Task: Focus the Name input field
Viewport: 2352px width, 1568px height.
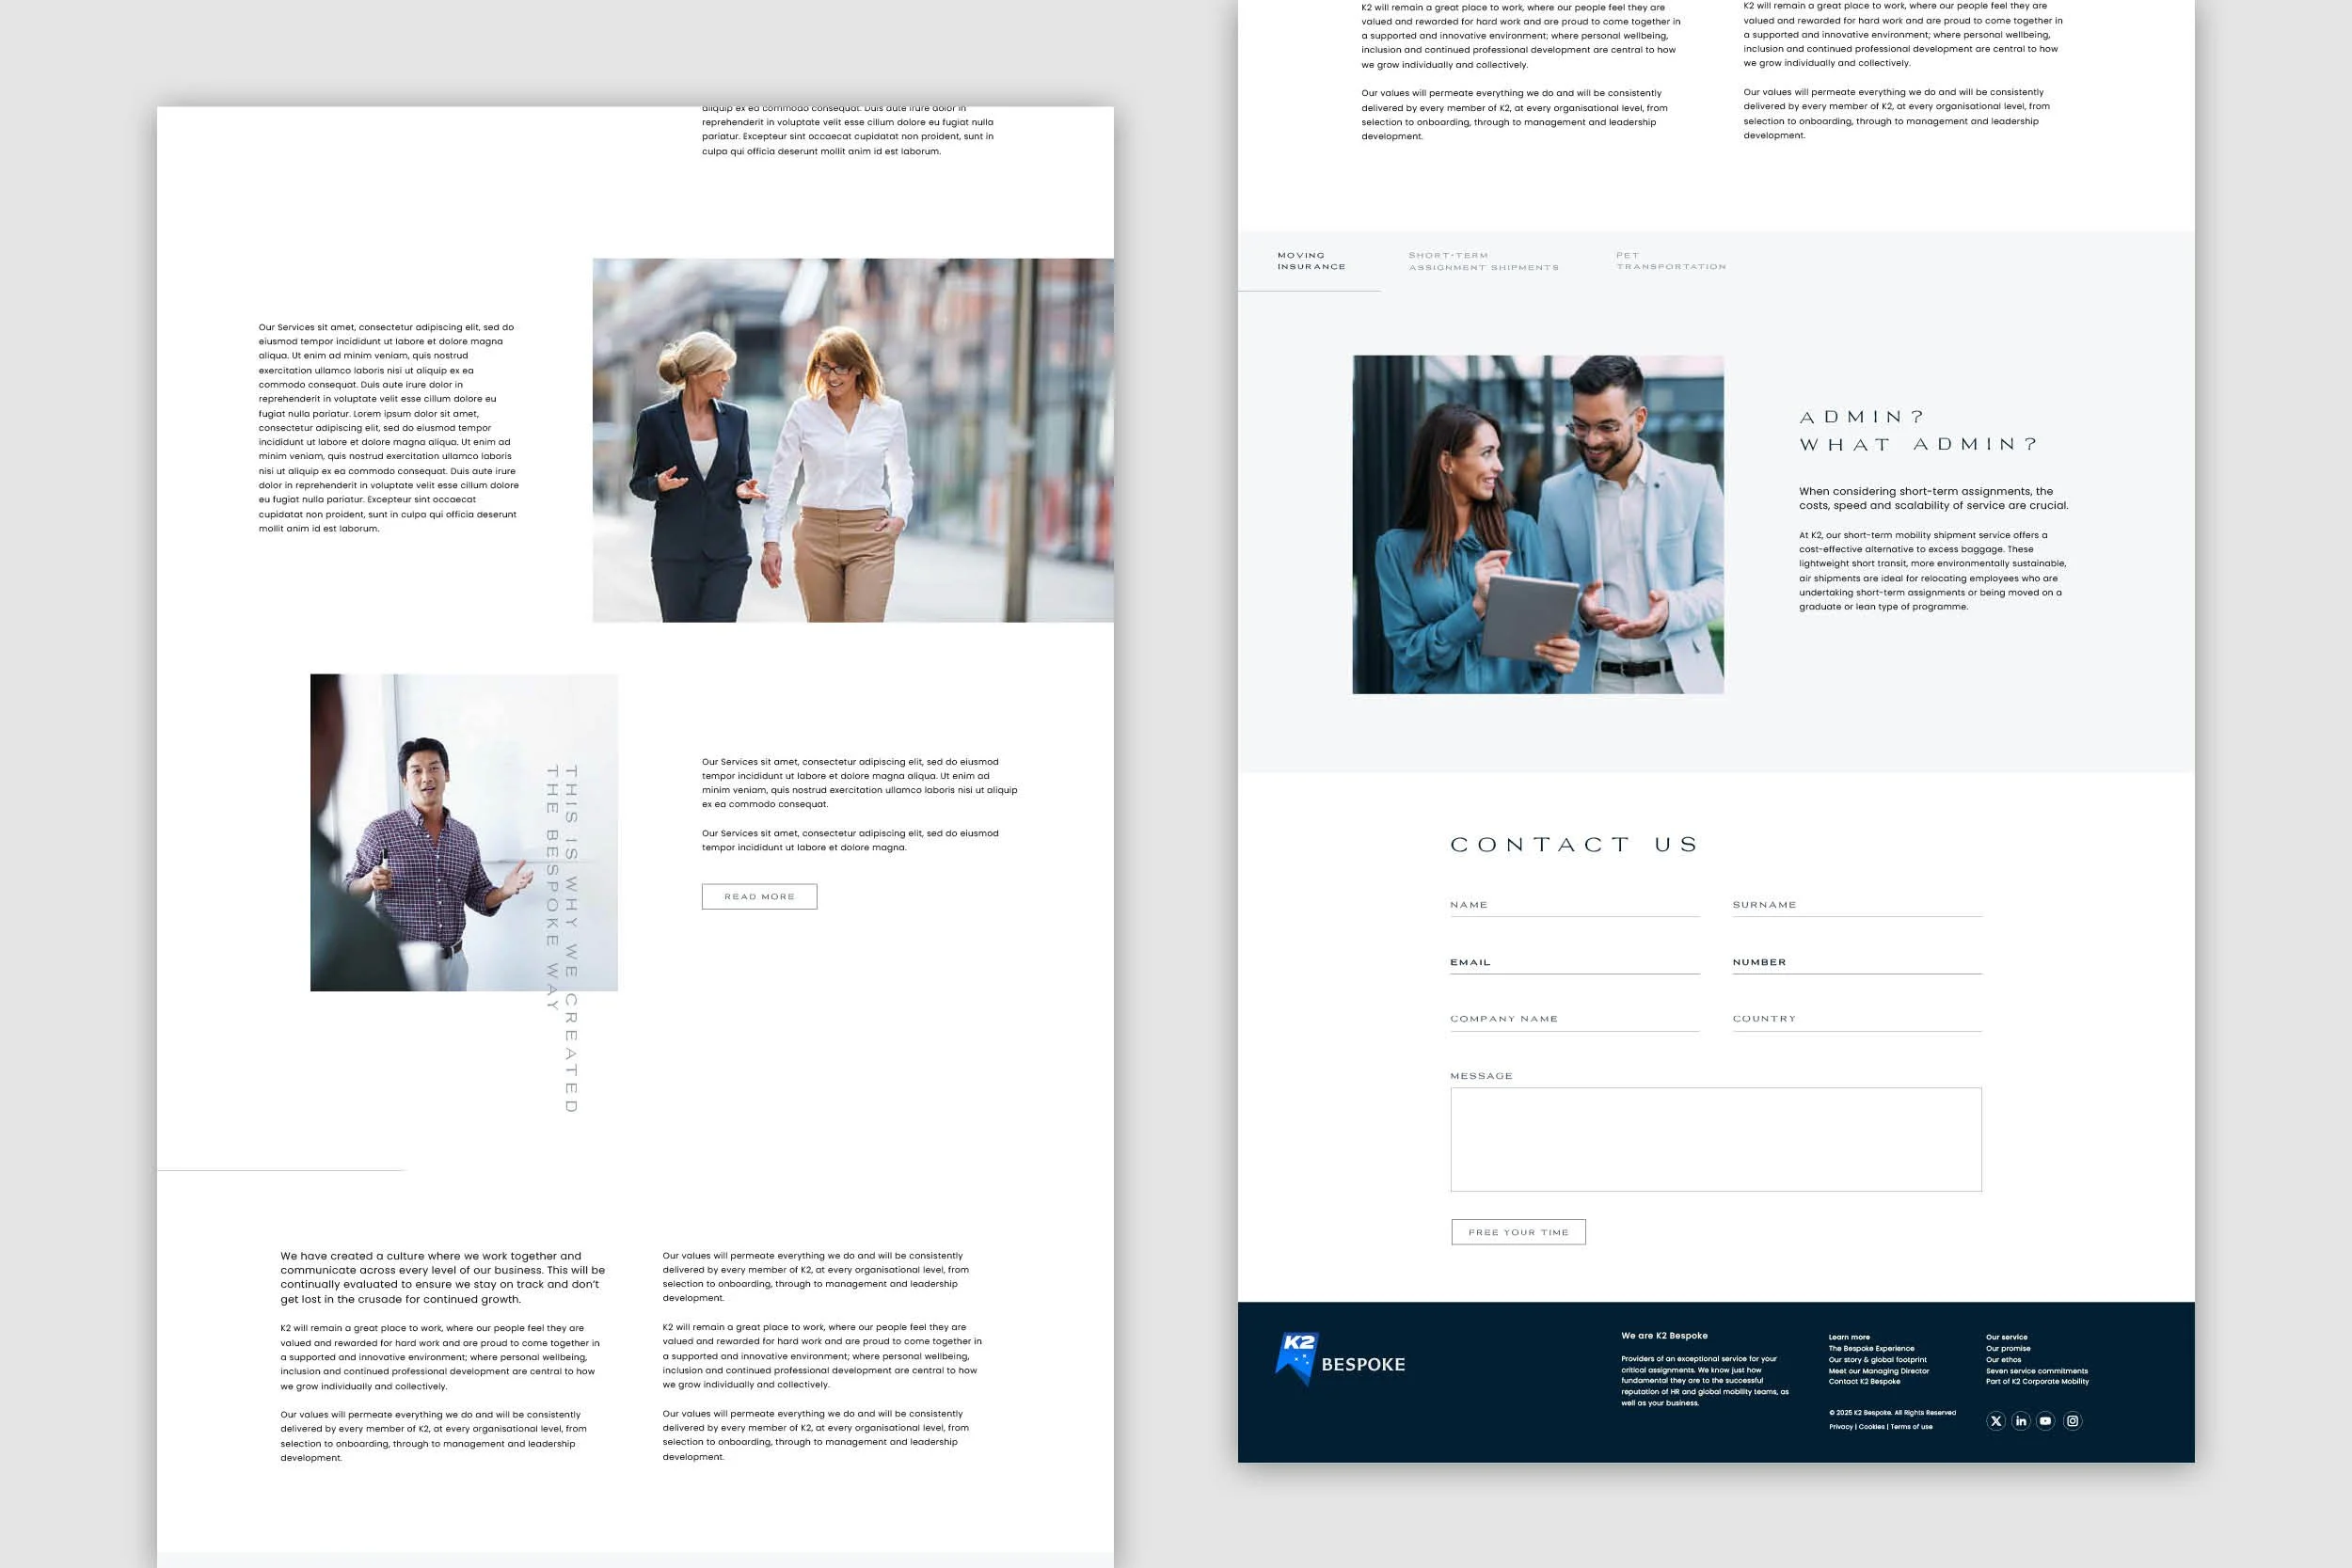Action: (1574, 906)
